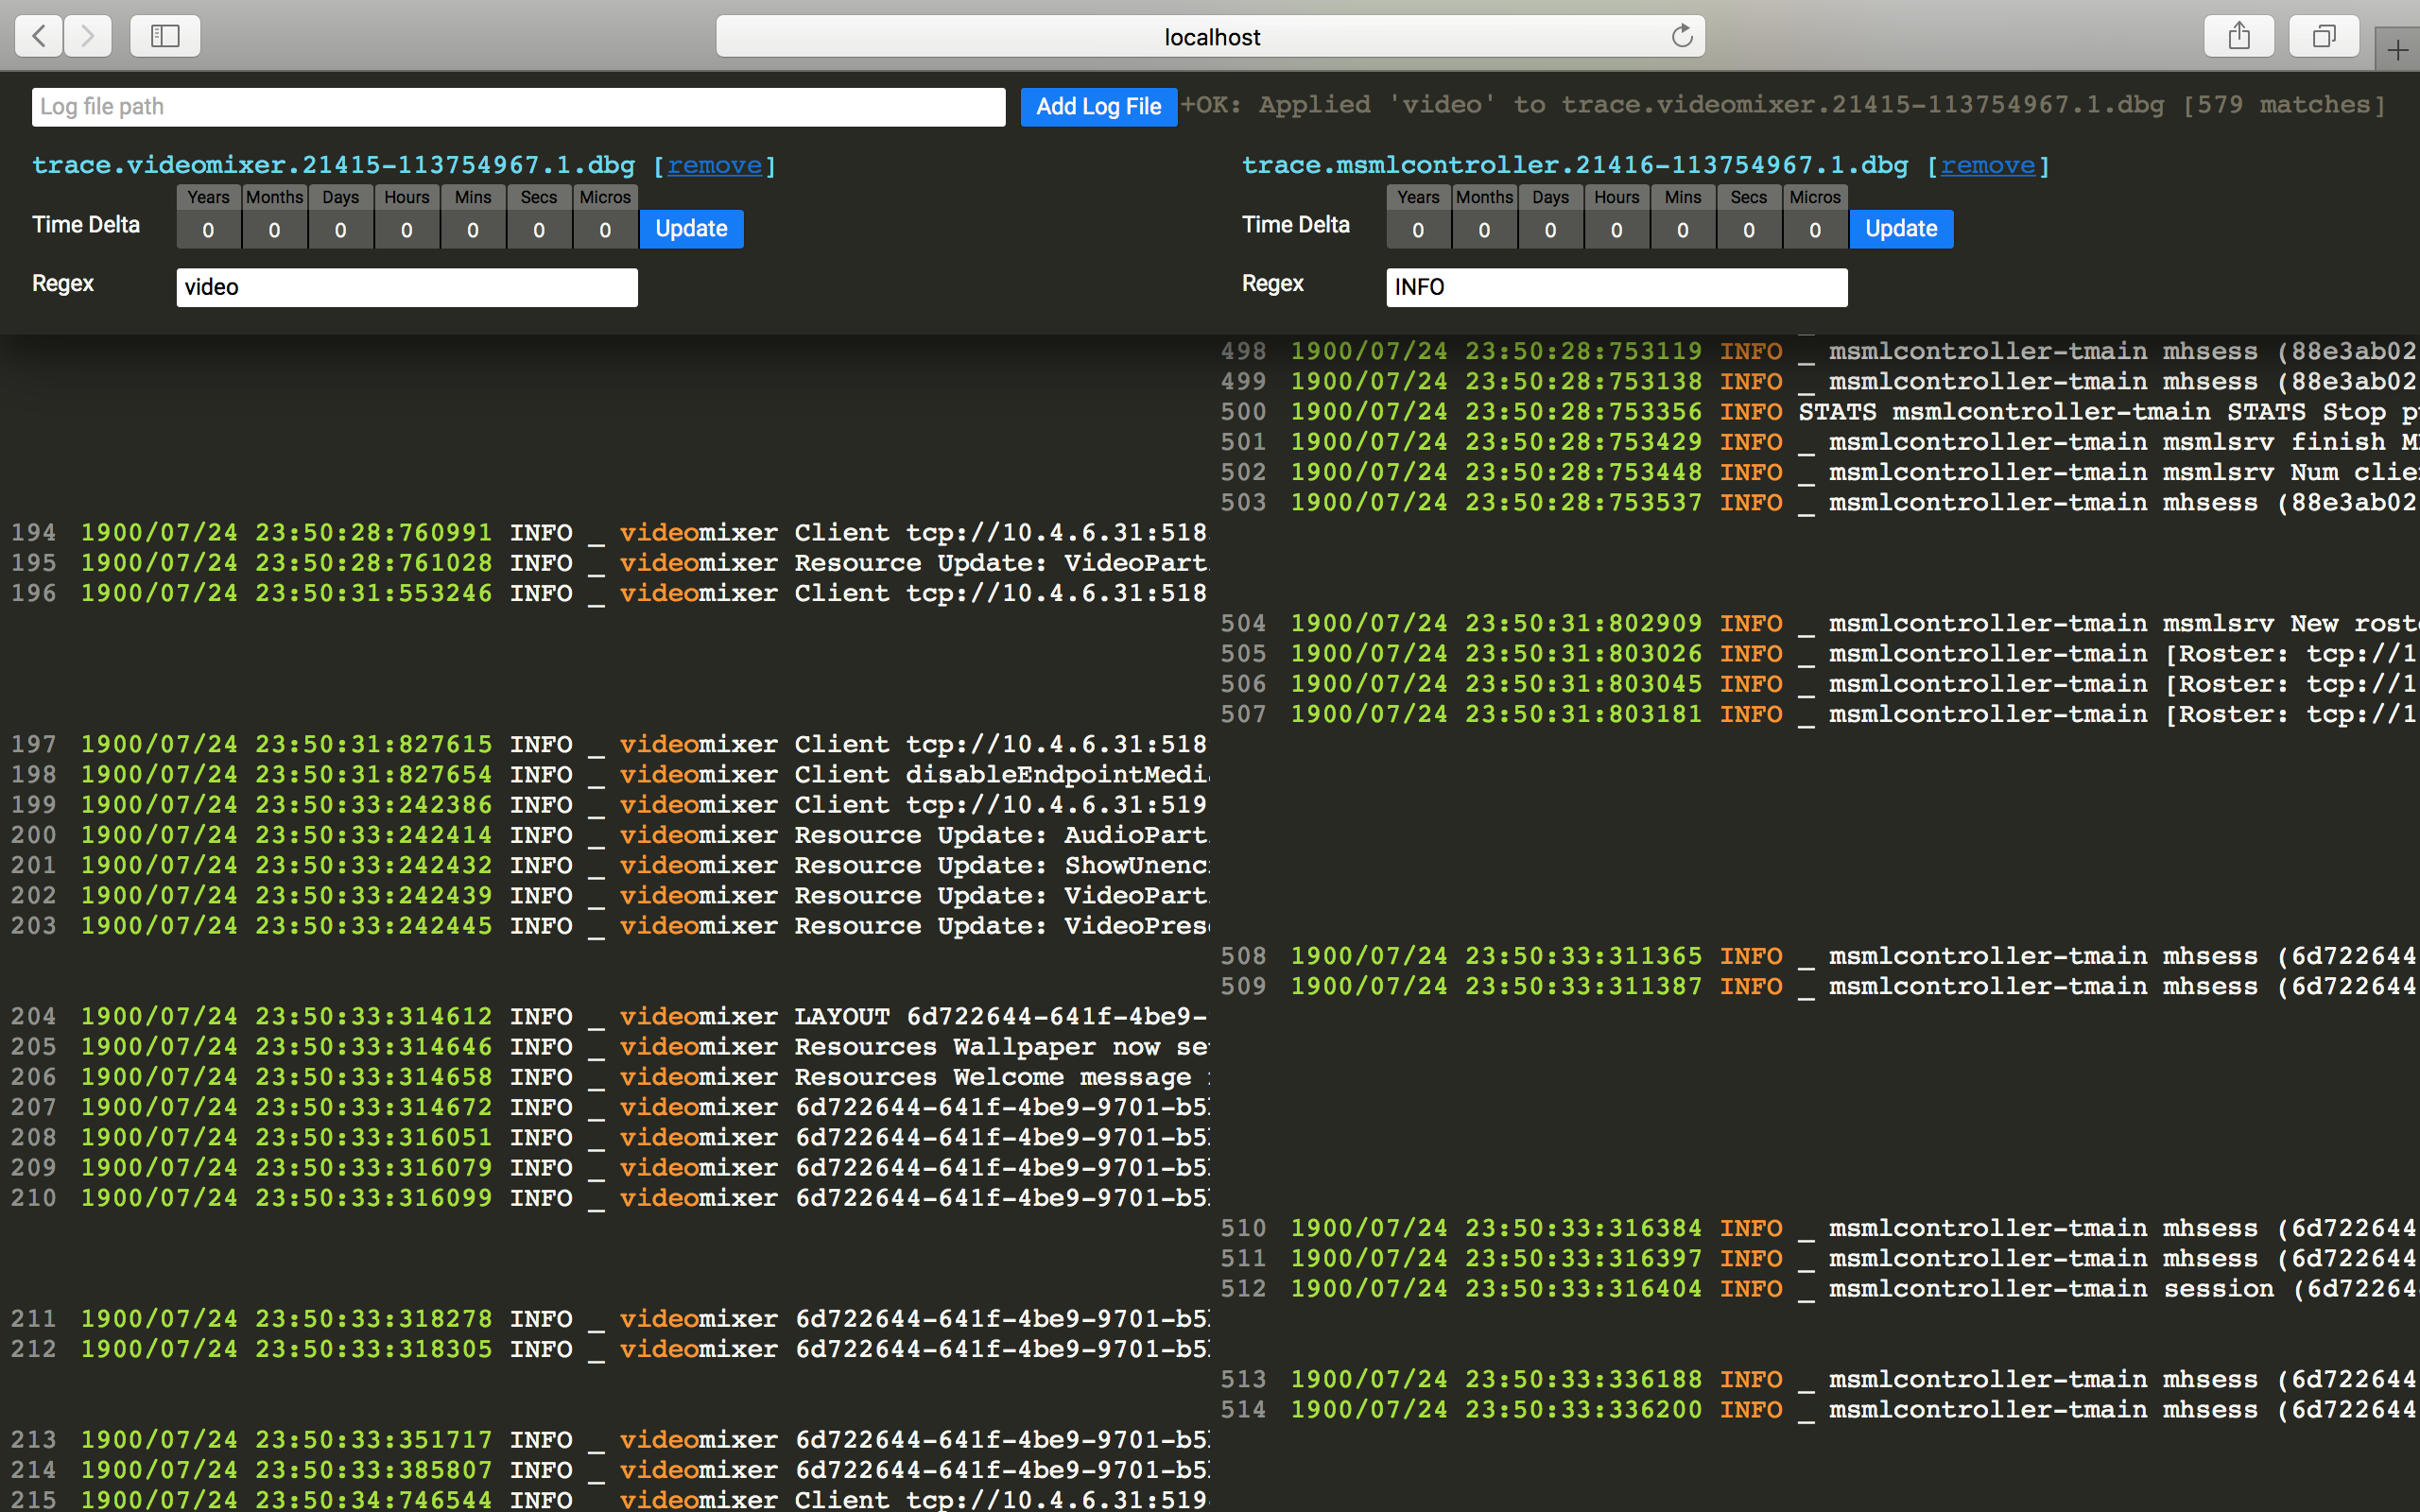Show all tabs overview icon
2420x1512 pixels.
2323,36
